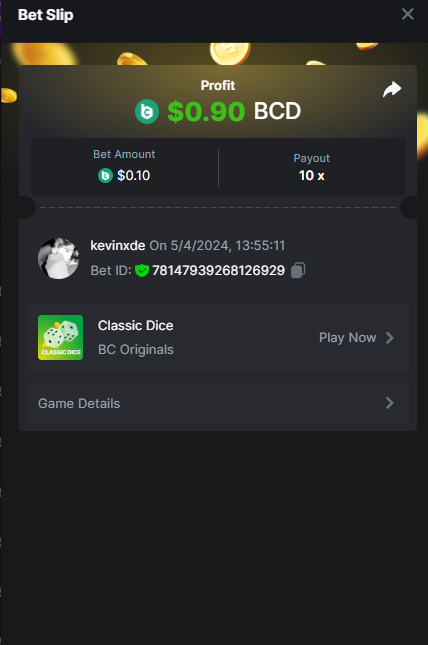Click the $0.90 profit amount

(206, 111)
